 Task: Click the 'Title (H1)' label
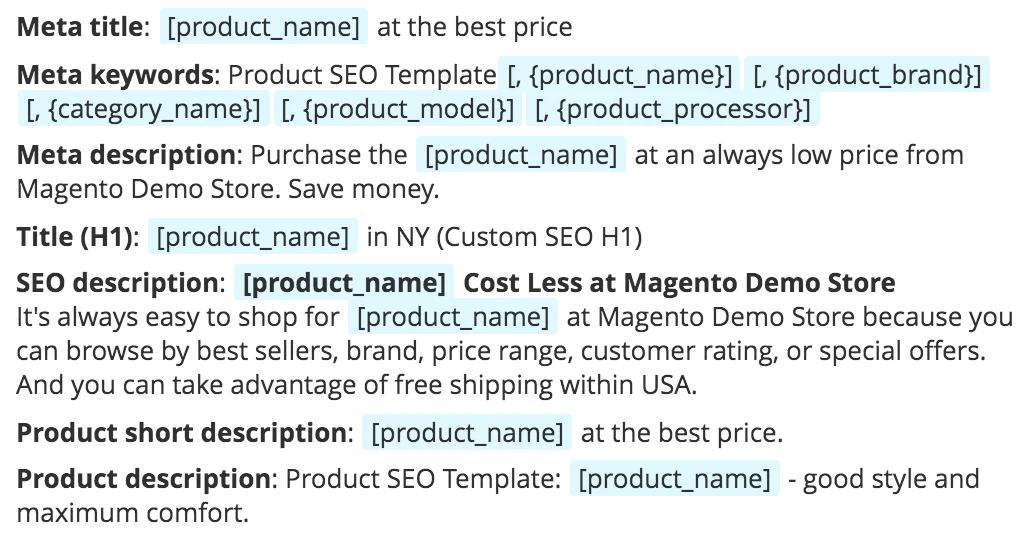(x=74, y=236)
